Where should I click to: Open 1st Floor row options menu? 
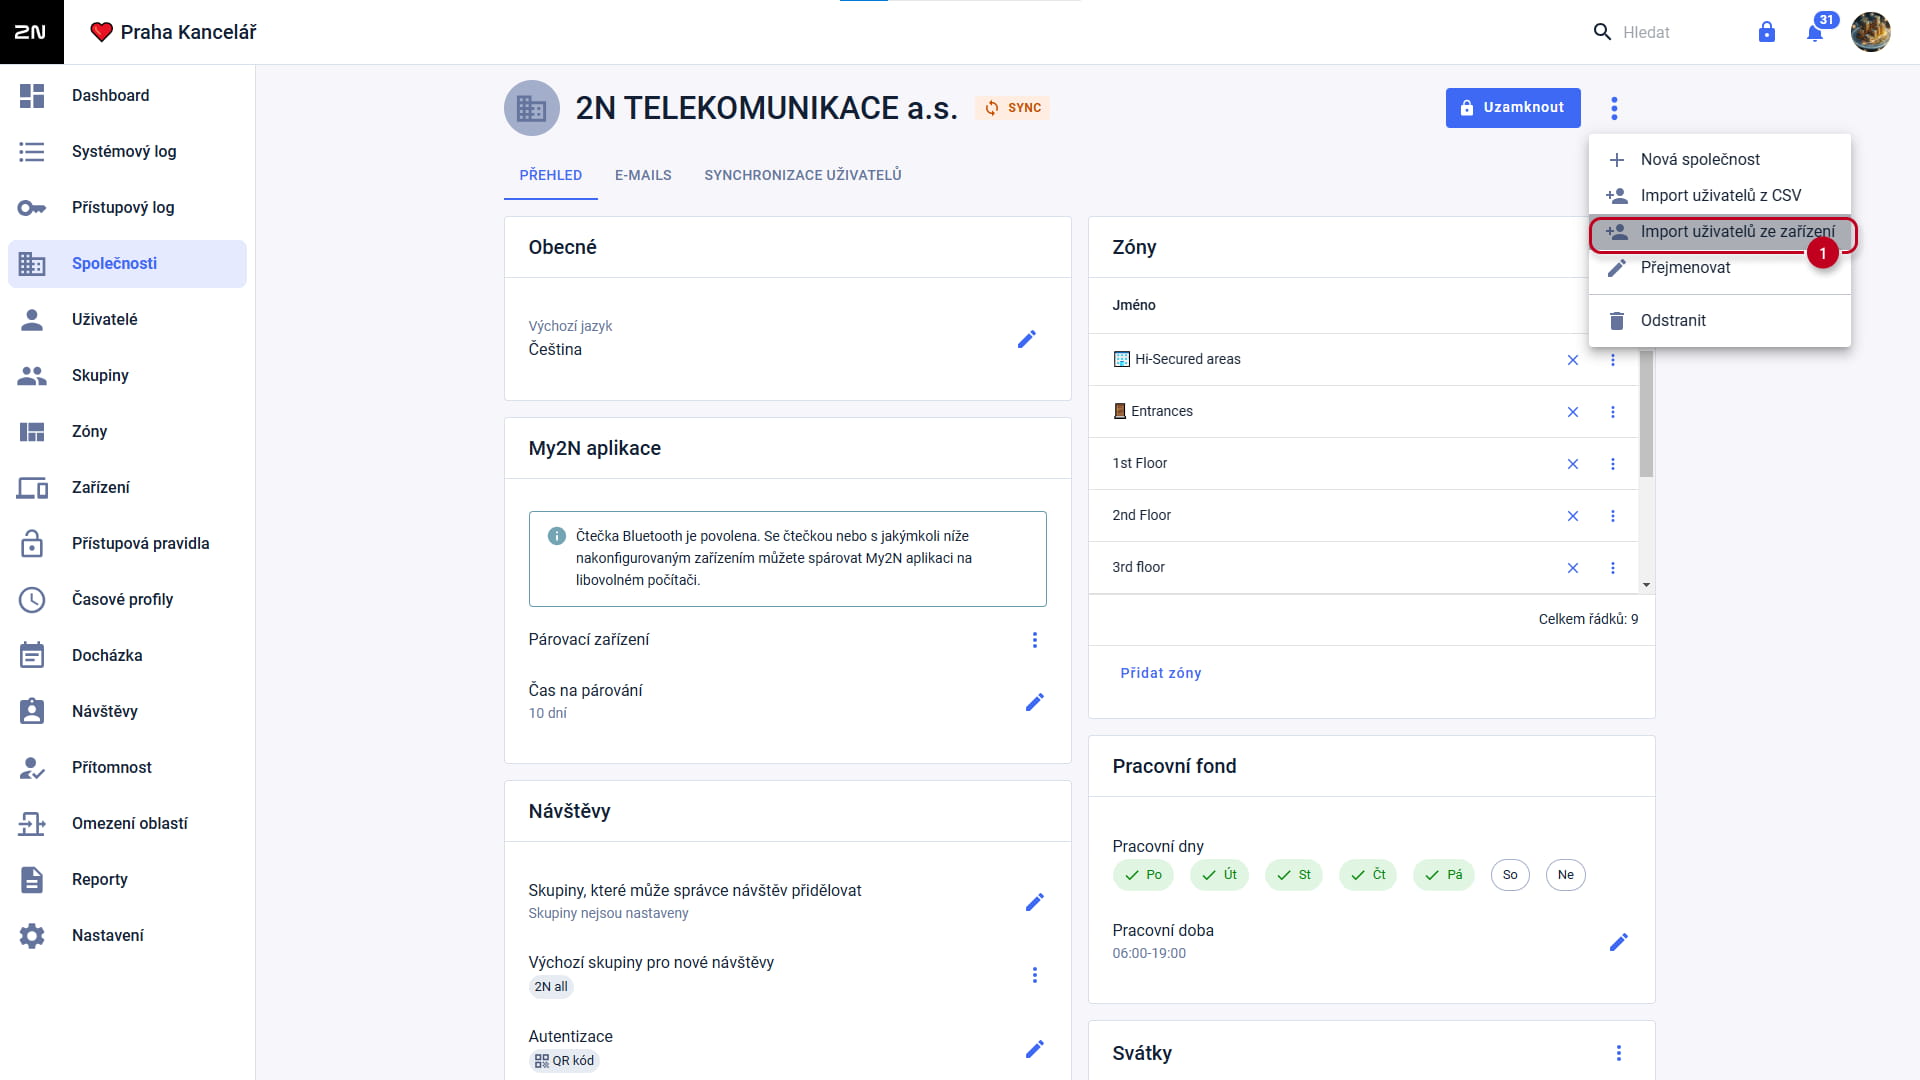(x=1612, y=464)
